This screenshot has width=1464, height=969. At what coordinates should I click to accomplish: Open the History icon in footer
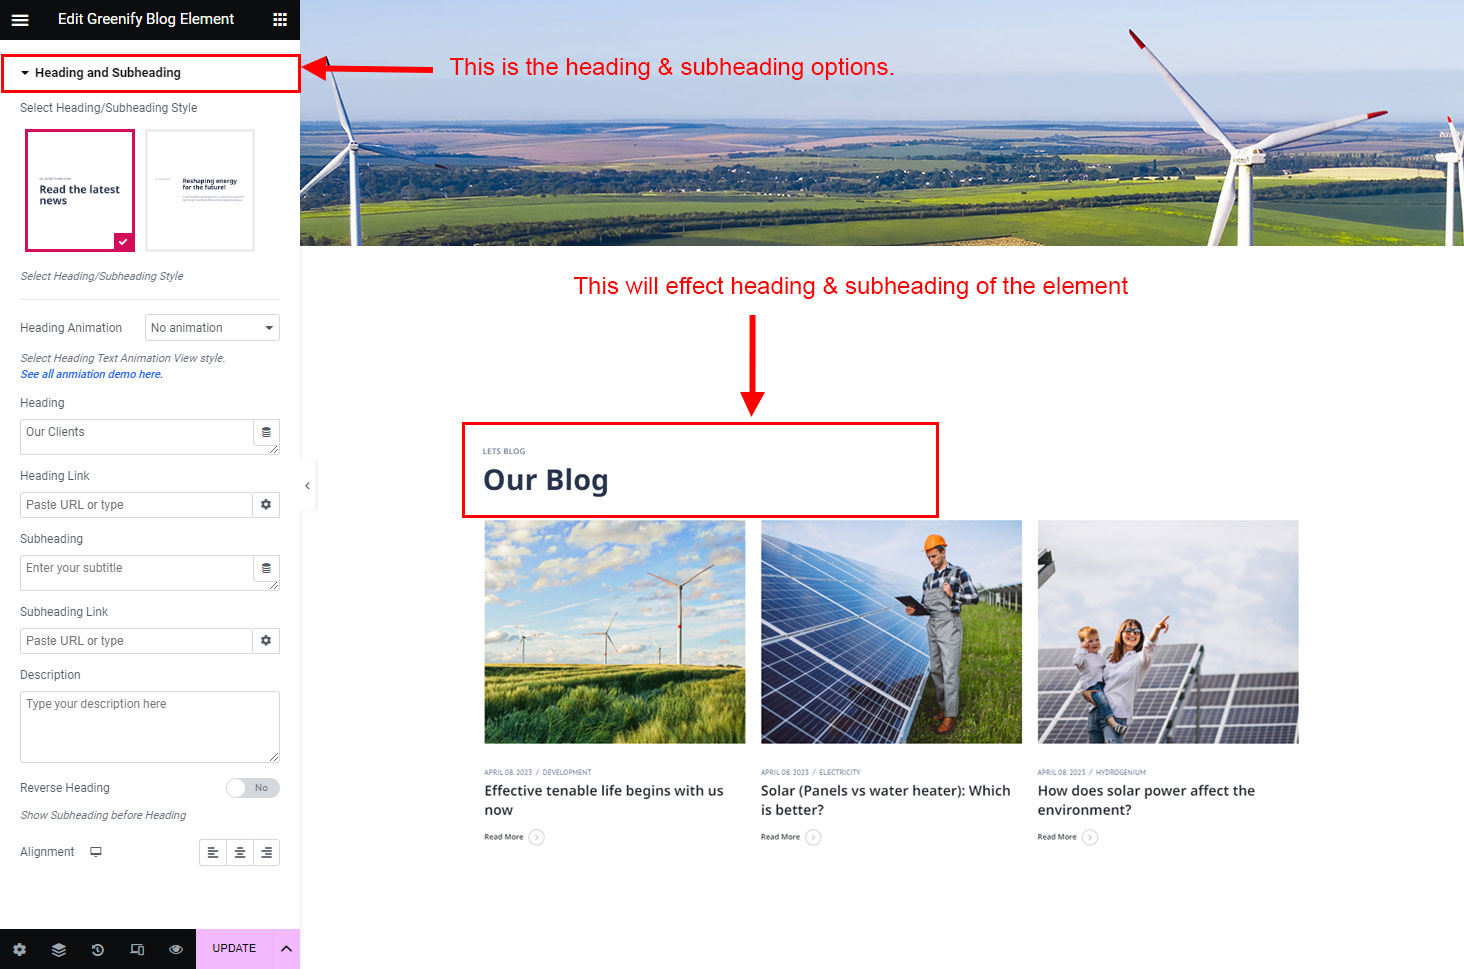pos(98,949)
